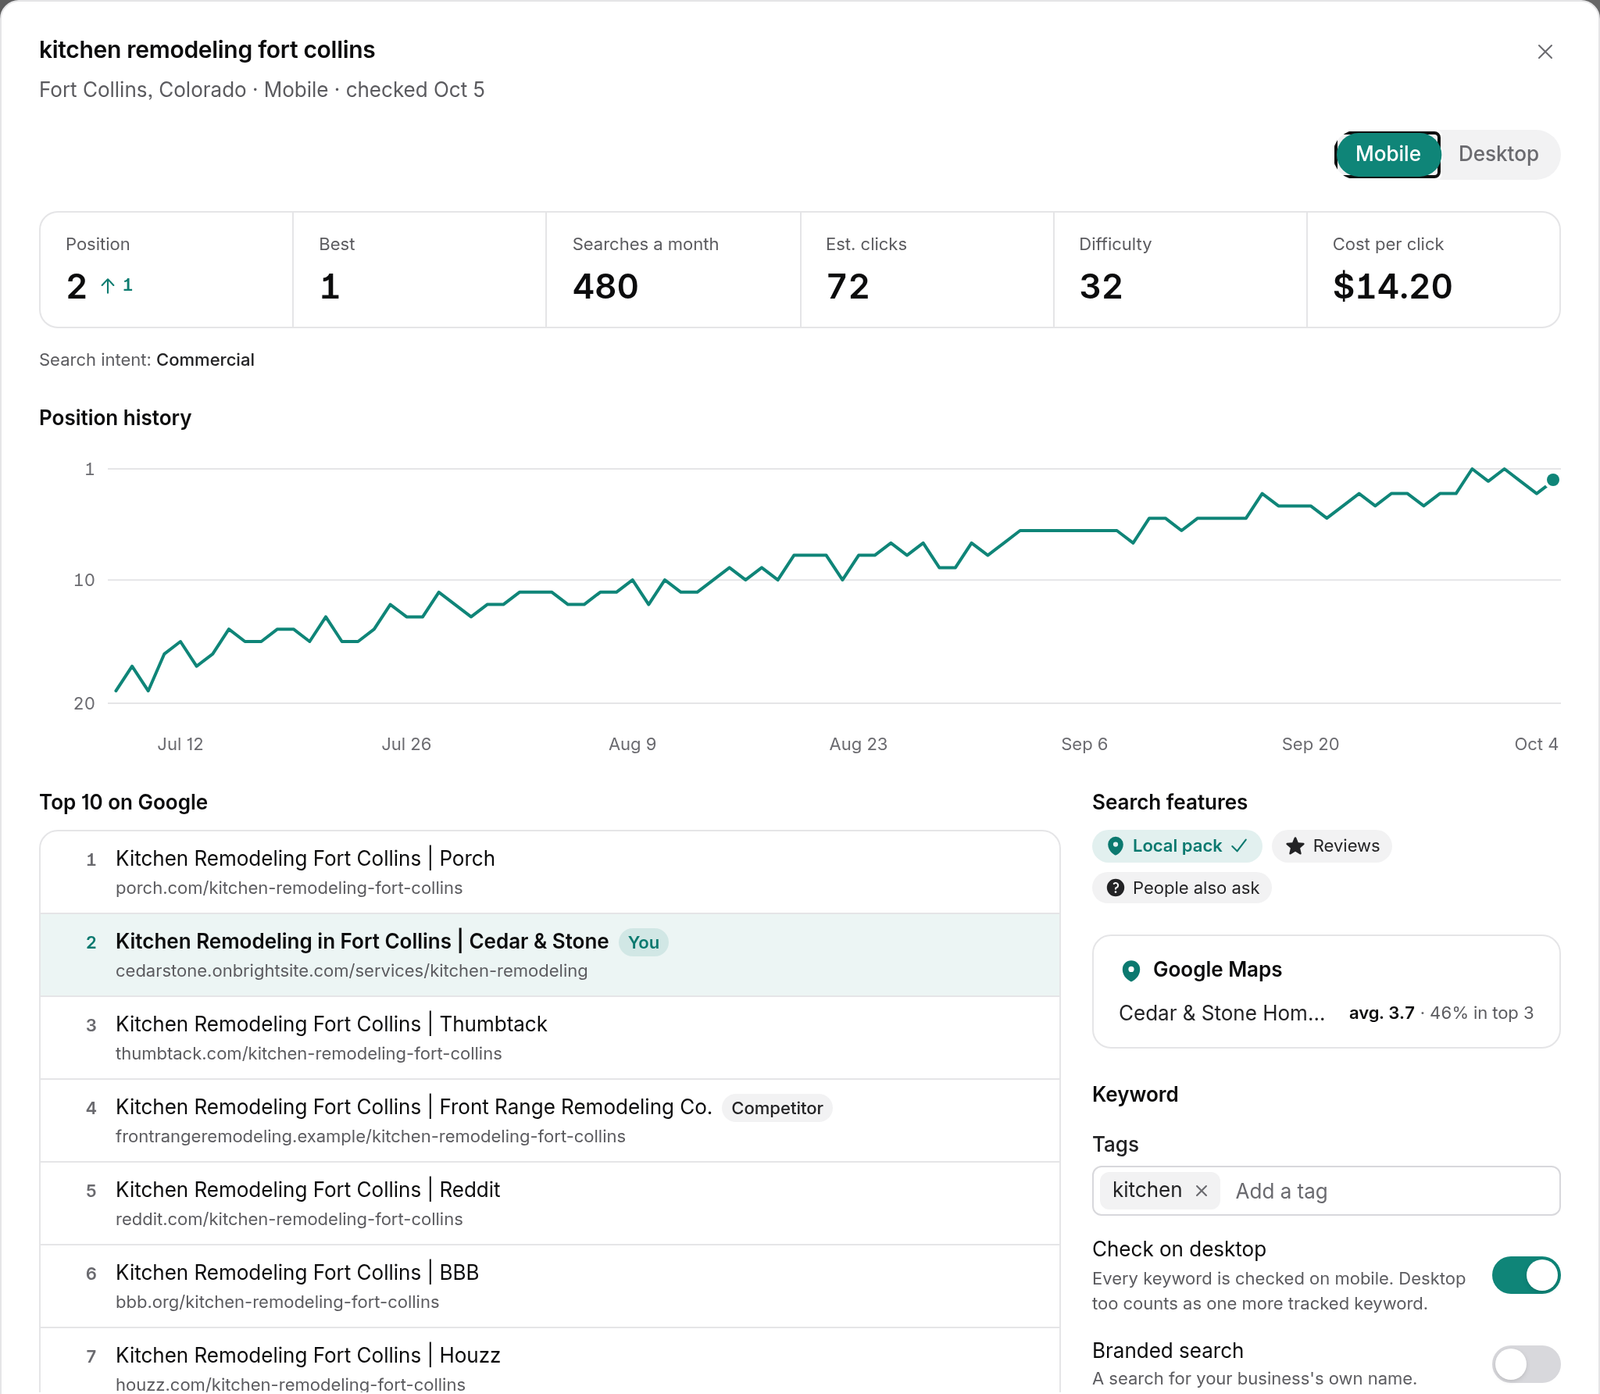
Task: Close the keyword detail dialog
Action: coord(1545,52)
